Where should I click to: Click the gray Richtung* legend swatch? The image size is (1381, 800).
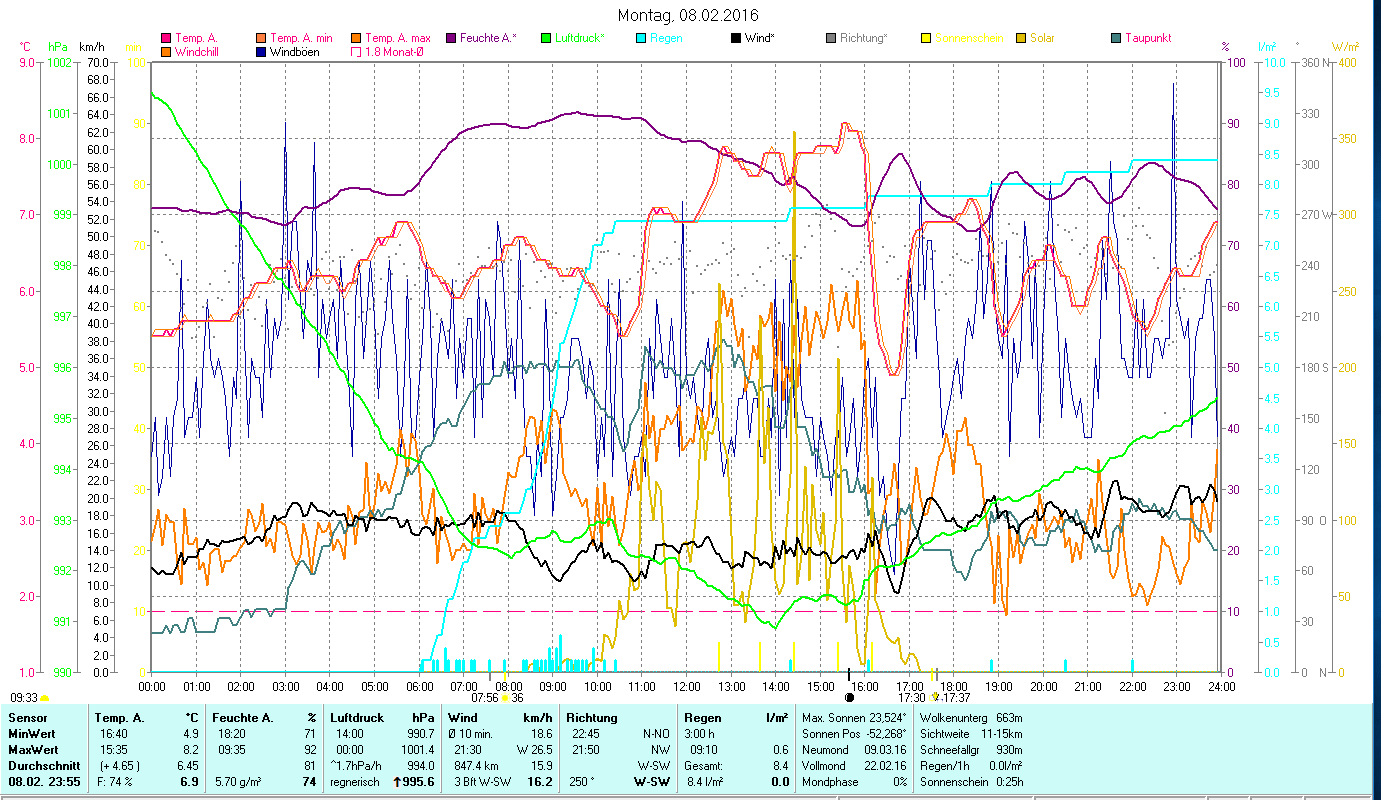(831, 38)
